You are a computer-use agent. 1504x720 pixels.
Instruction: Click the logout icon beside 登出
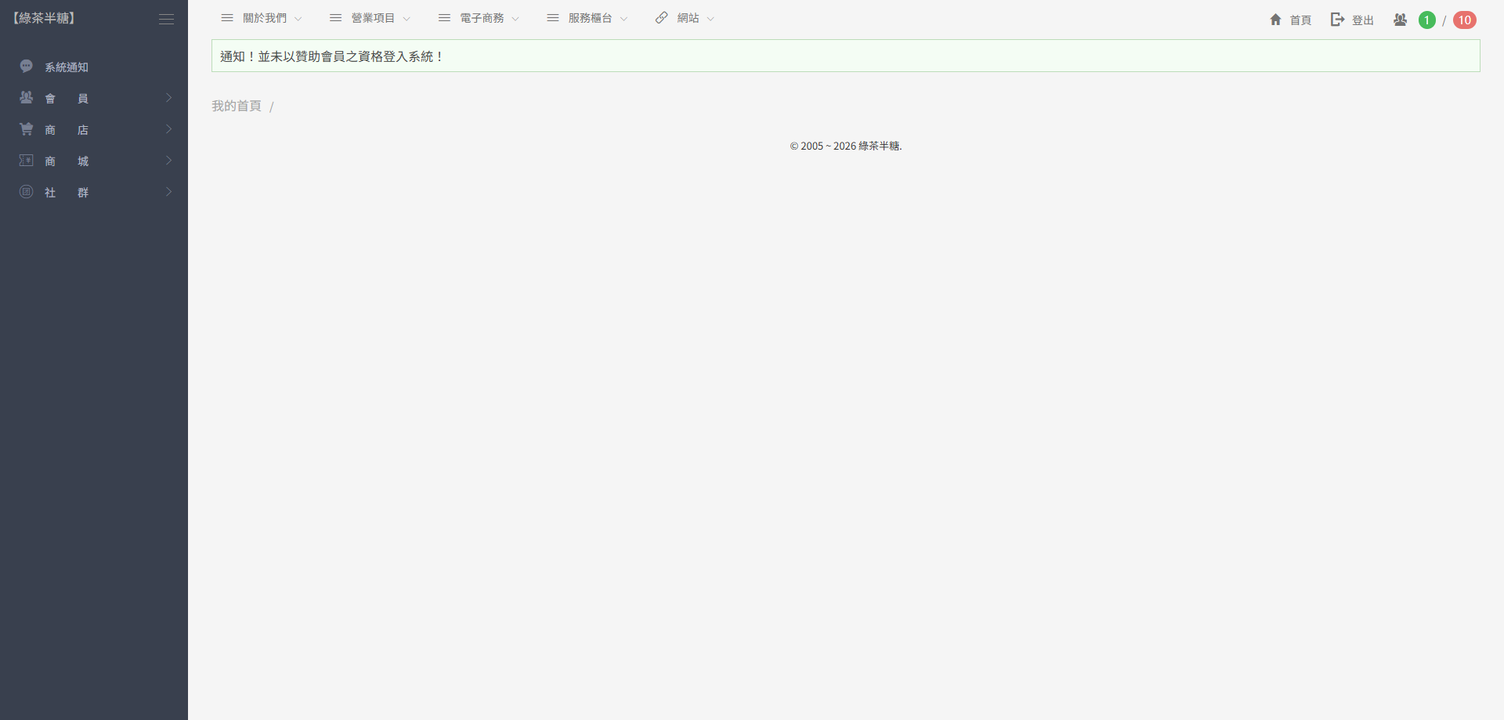tap(1337, 19)
